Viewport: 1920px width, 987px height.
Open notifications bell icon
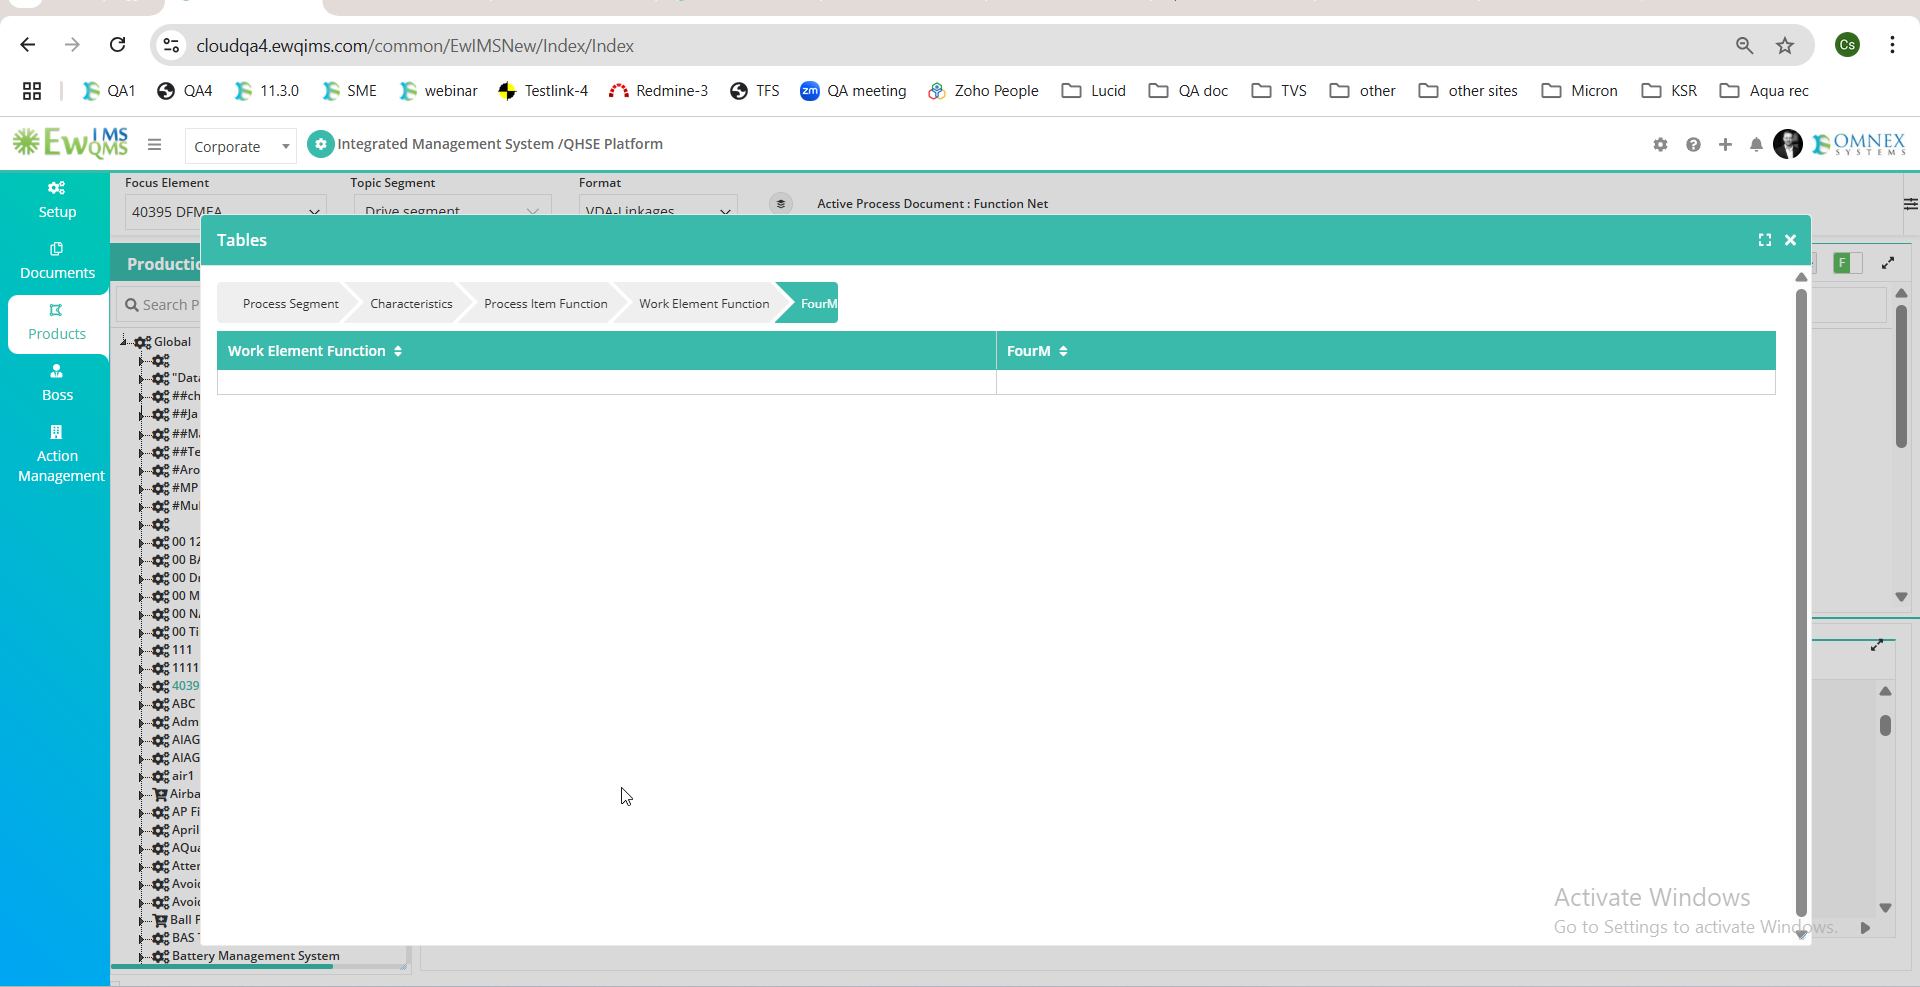tap(1756, 144)
